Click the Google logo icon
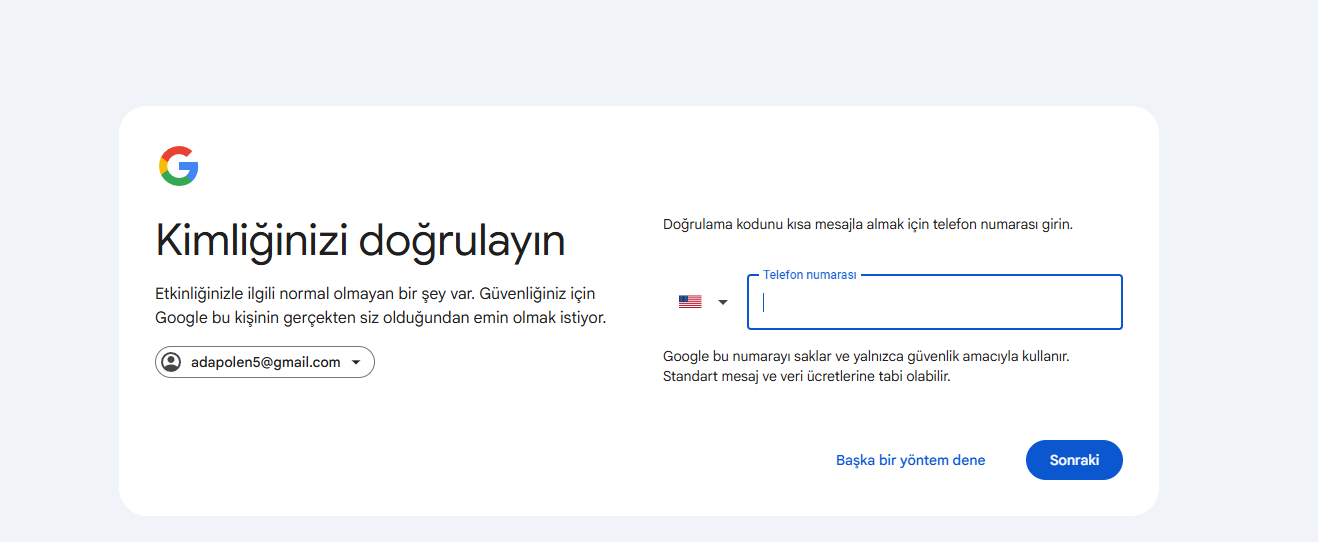 pos(179,166)
